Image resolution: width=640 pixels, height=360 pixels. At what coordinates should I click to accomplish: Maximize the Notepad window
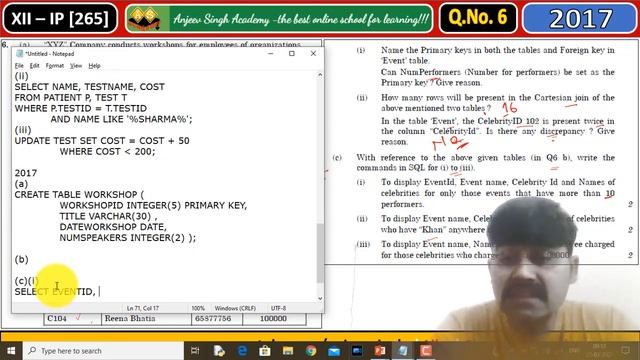(292, 53)
